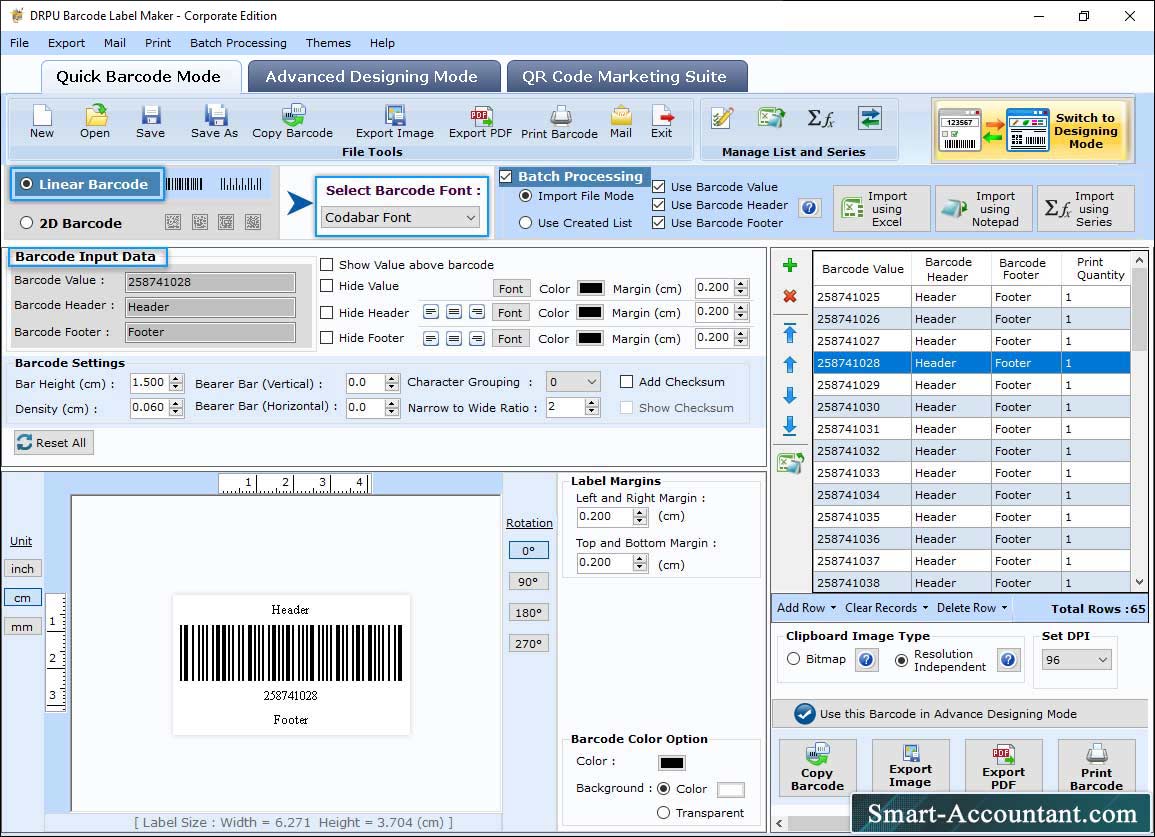Open the Batch Processing menu
The image size is (1155, 837).
coord(238,43)
